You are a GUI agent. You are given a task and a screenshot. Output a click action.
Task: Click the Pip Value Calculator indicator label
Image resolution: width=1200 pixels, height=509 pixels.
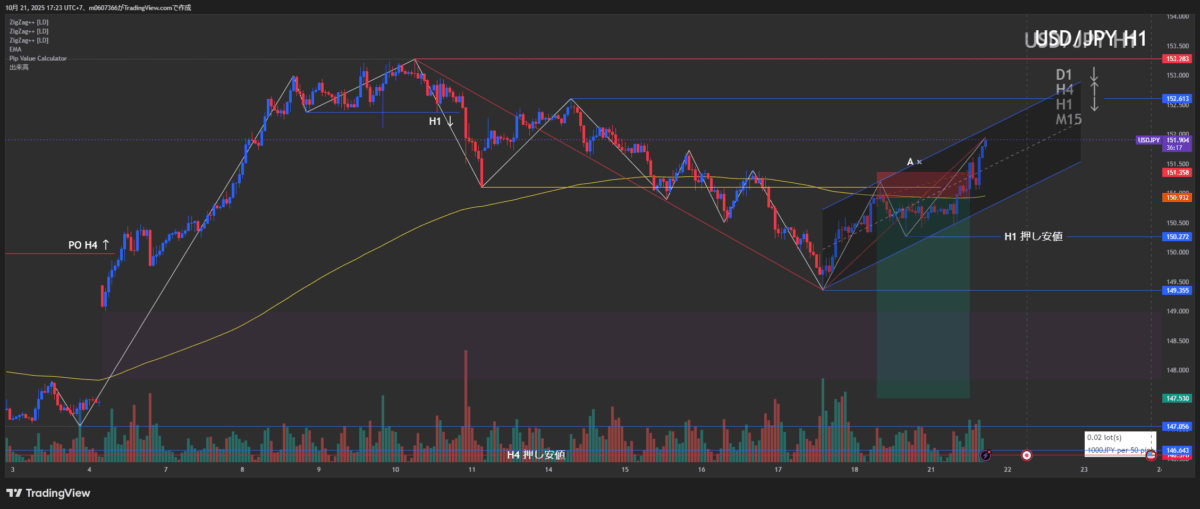37,58
